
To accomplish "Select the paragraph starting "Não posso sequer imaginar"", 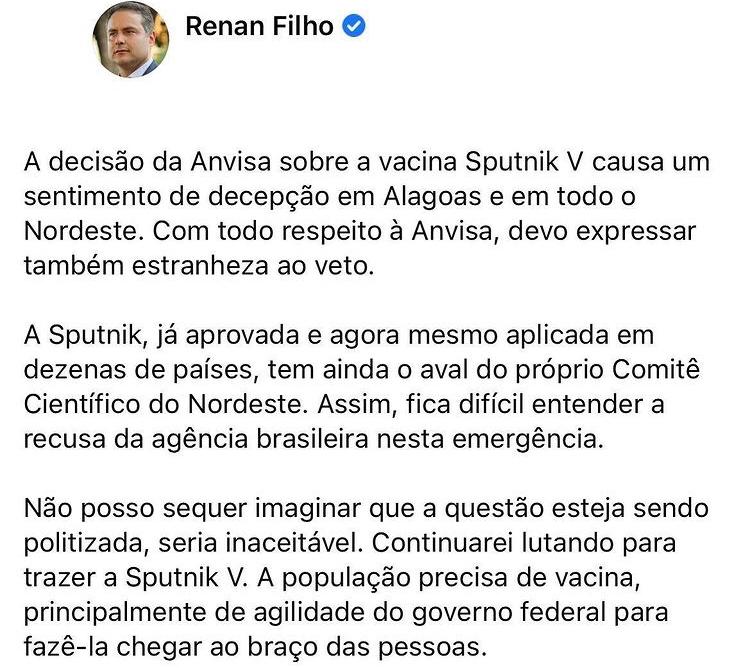I will click(x=366, y=577).
